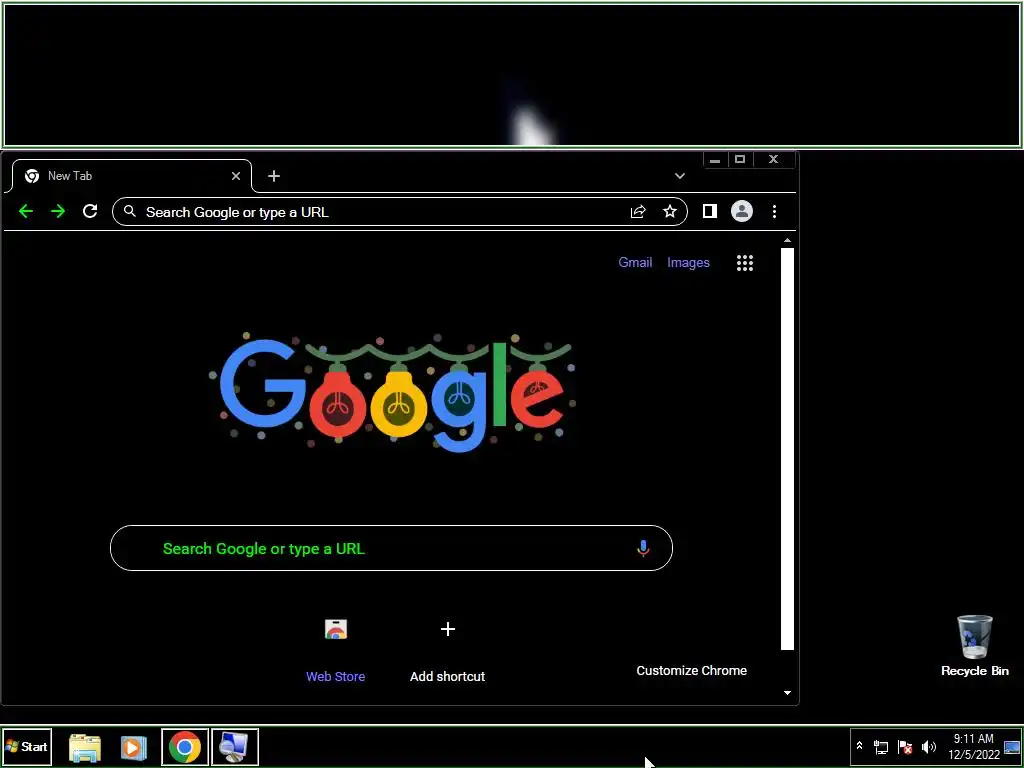This screenshot has height=768, width=1024.
Task: Open the Google apps grid
Action: (745, 263)
